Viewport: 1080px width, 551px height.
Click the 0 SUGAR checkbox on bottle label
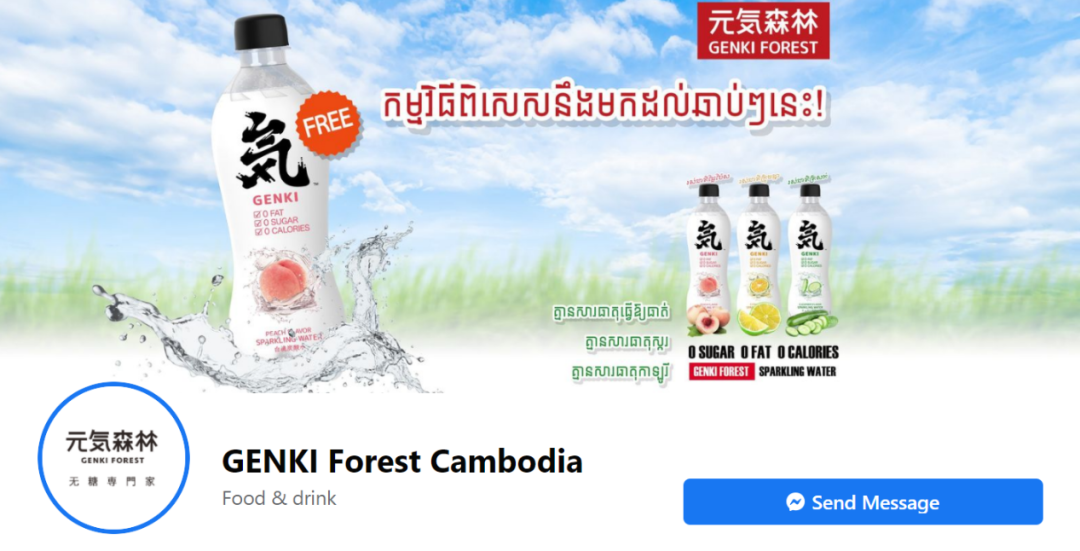258,222
